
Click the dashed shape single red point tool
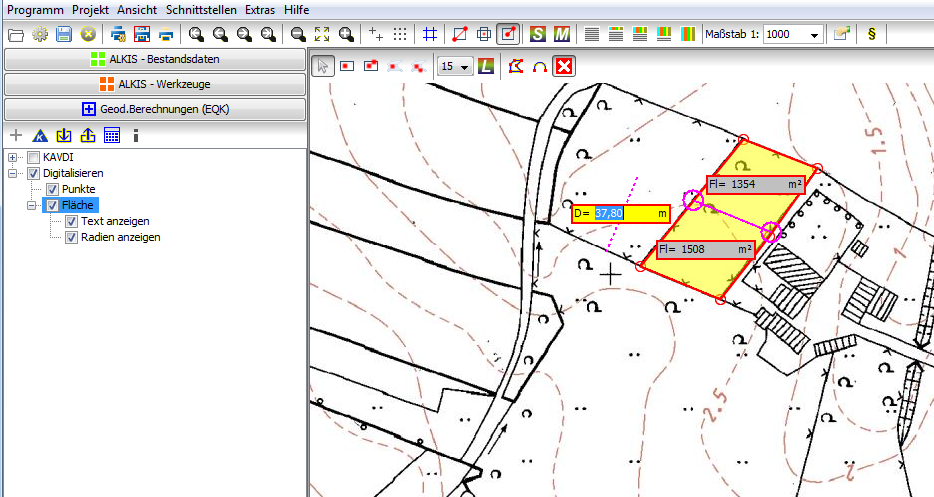(x=395, y=66)
